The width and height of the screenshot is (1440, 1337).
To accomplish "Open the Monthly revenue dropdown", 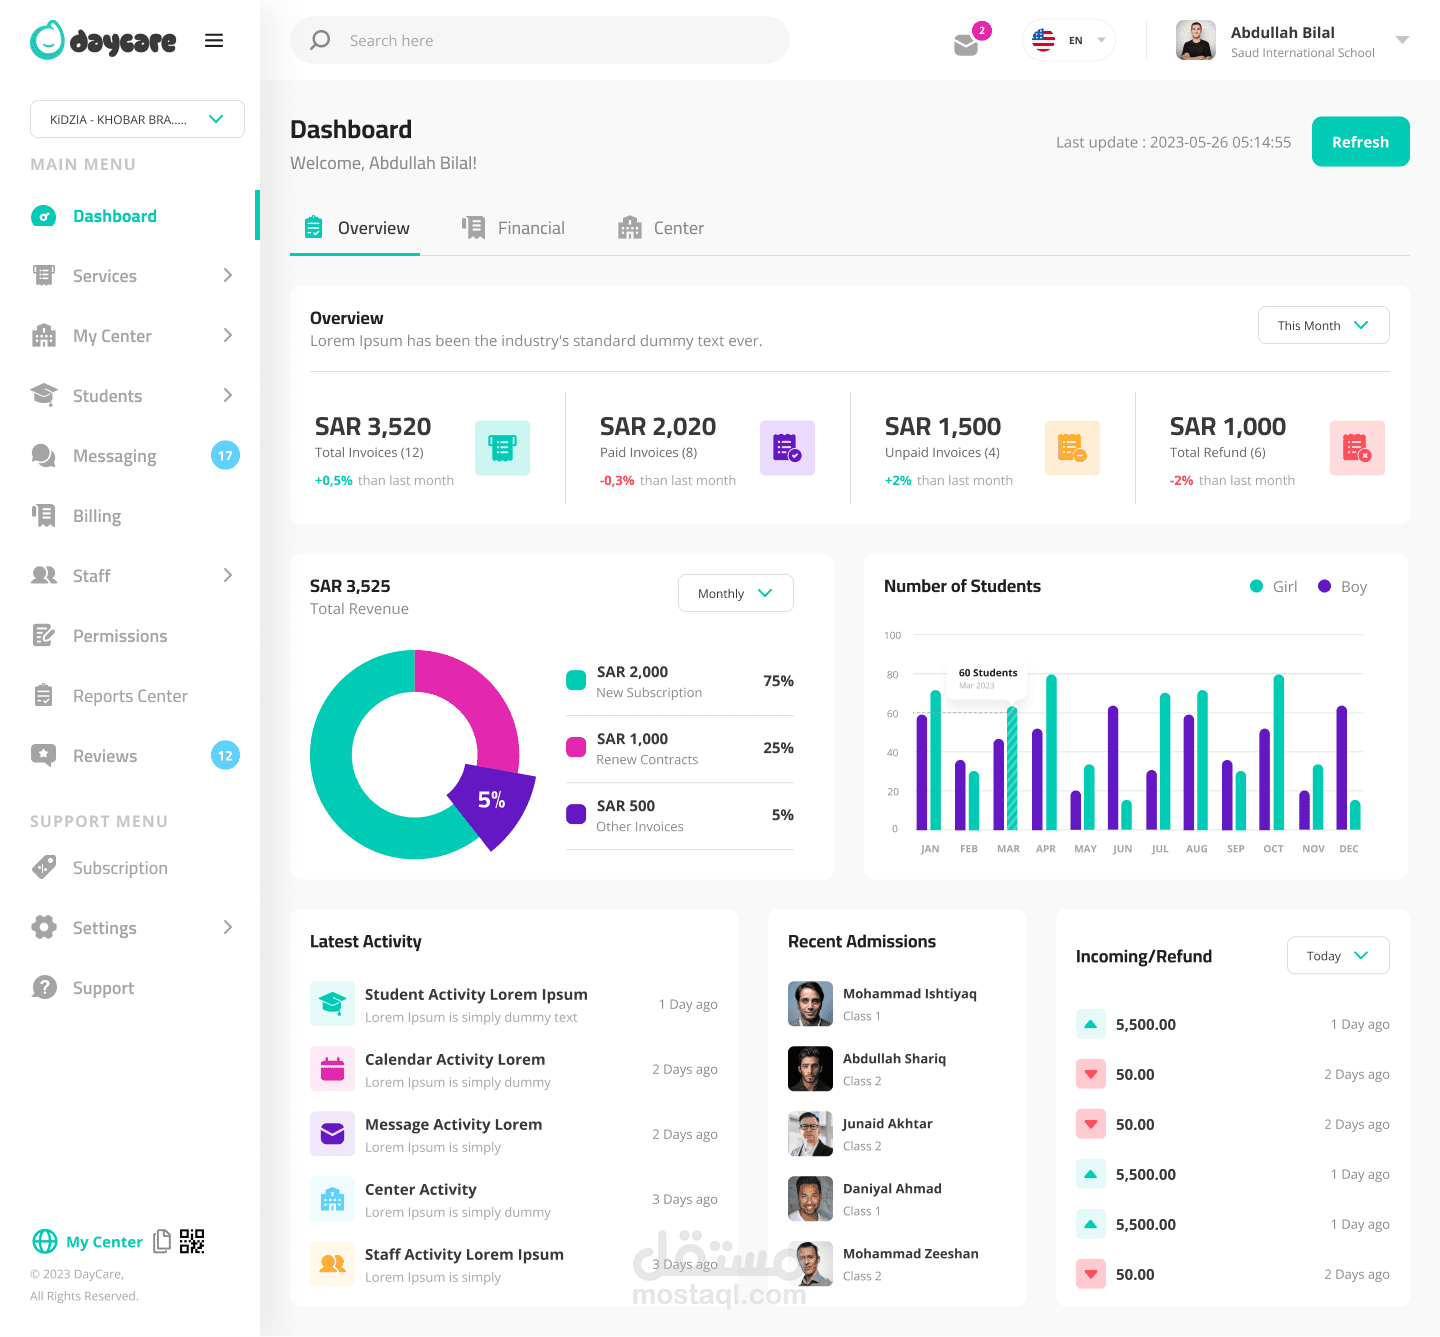I will click(x=735, y=593).
